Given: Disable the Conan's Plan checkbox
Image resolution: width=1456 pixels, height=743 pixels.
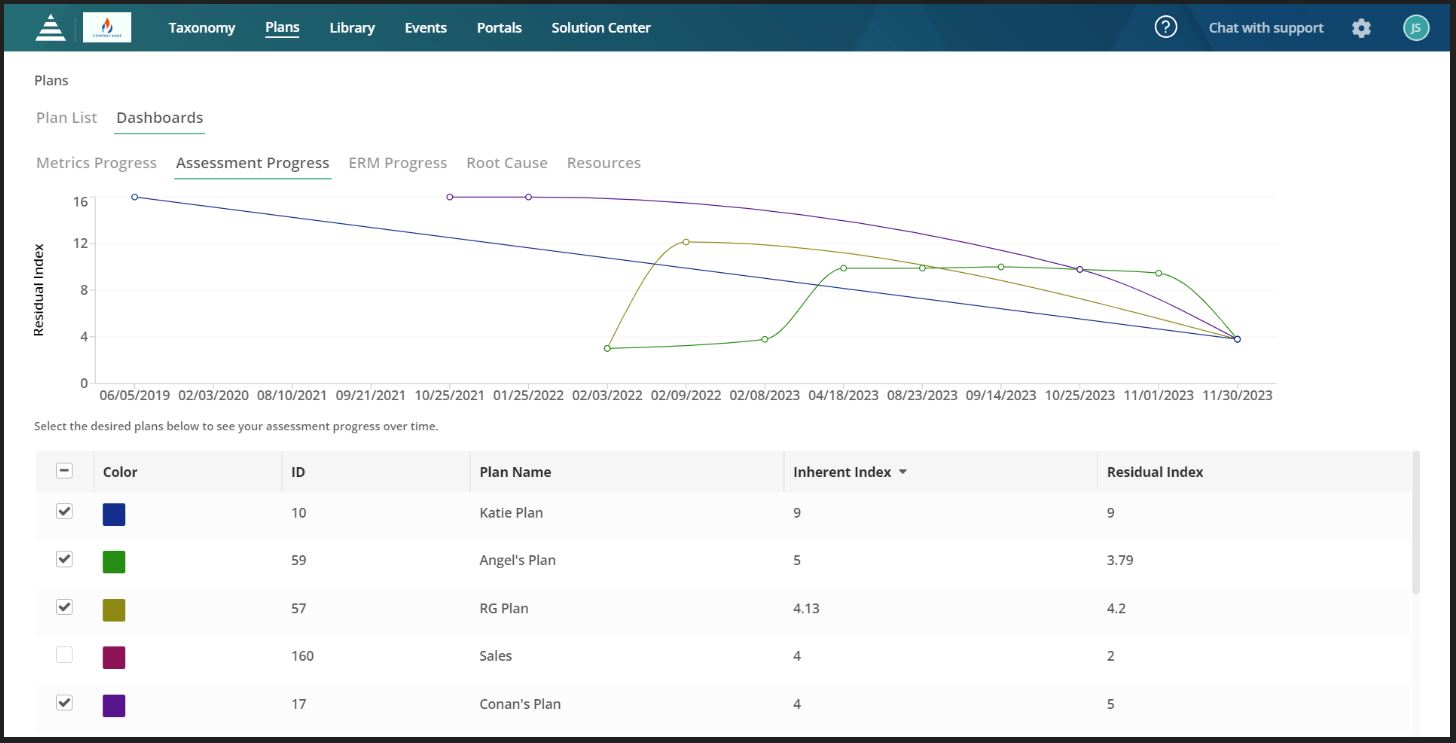Looking at the screenshot, I should [x=64, y=702].
